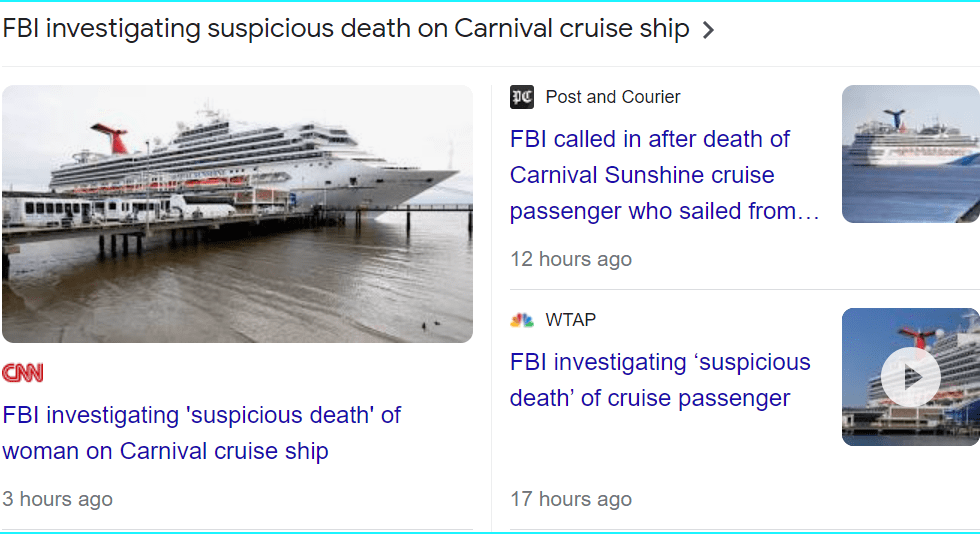Select the WTAP source label
The width and height of the screenshot is (980, 534).
click(571, 320)
